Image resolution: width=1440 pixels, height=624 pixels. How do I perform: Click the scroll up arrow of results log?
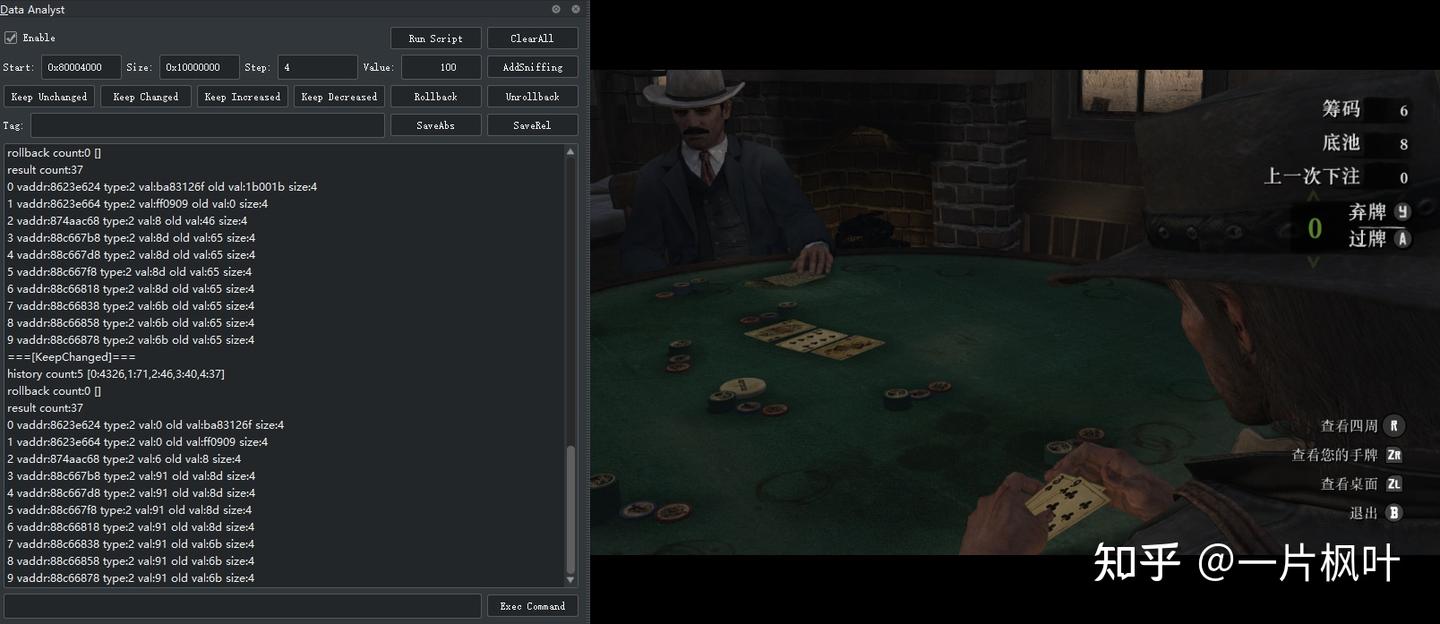[571, 152]
